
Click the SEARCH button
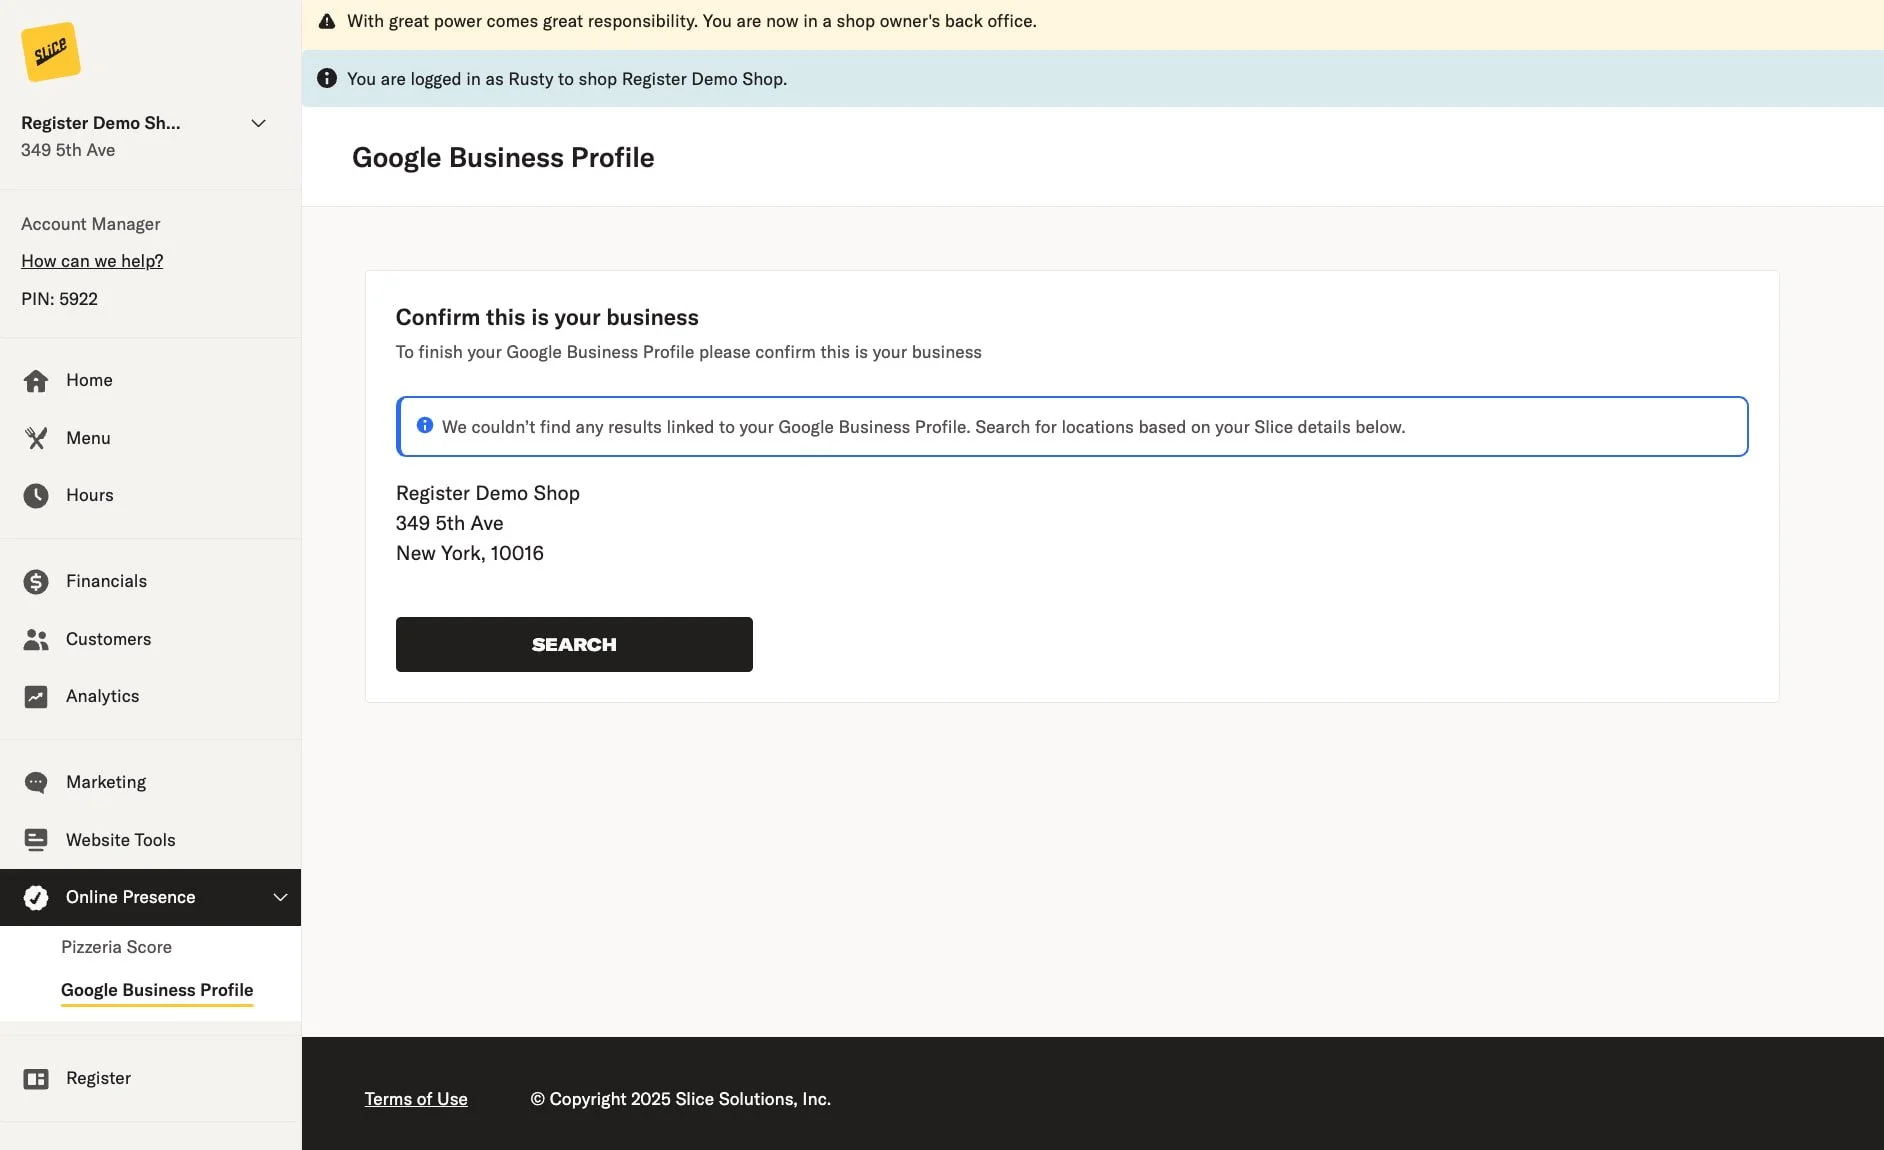click(x=574, y=644)
